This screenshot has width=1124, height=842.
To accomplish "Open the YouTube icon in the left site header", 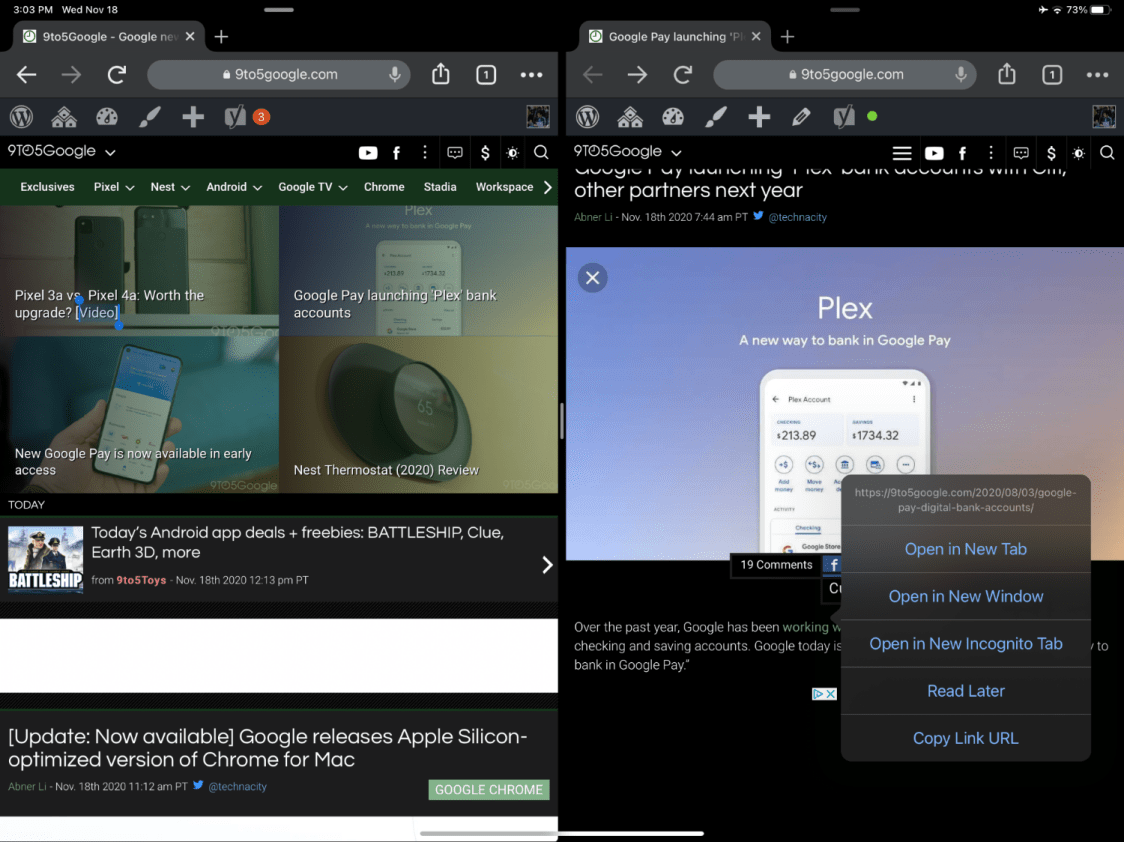I will (x=368, y=153).
